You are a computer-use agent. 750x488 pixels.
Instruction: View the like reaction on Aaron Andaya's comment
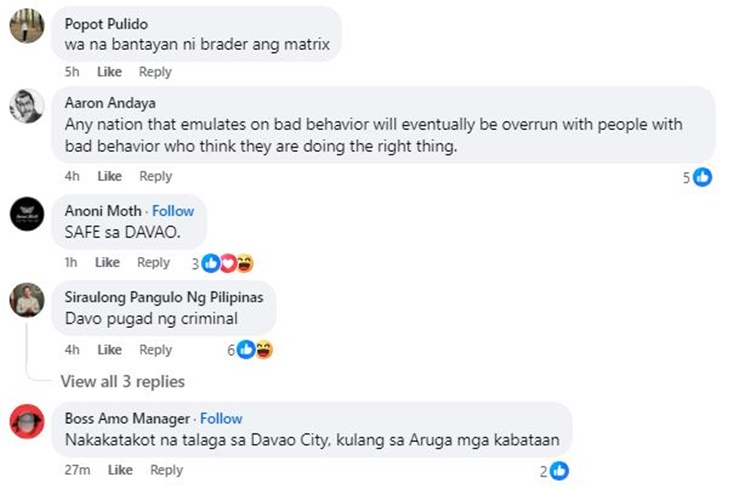pos(702,177)
